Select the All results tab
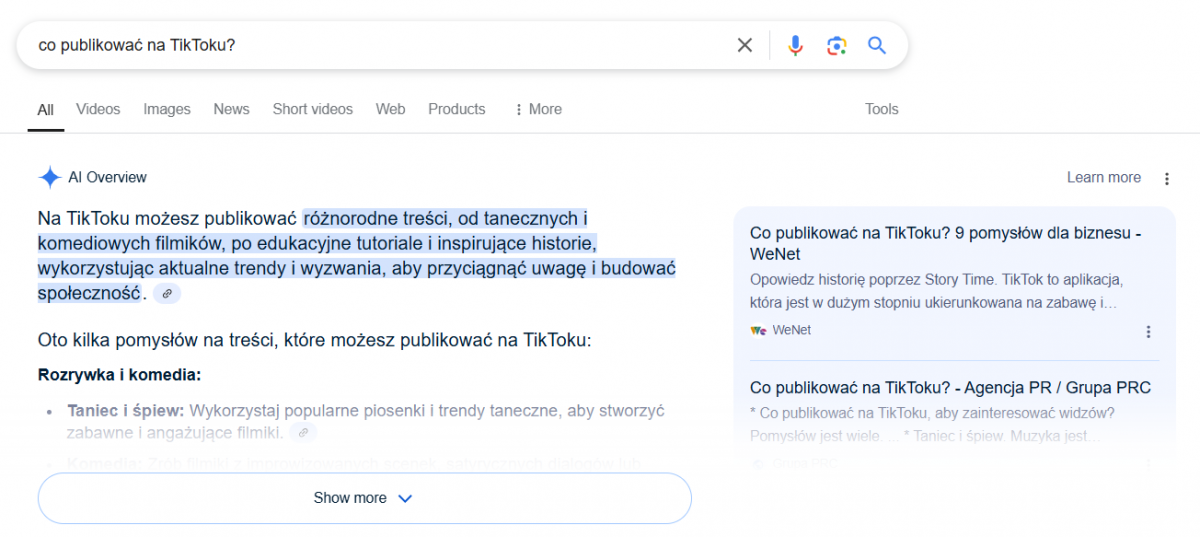 coord(46,110)
